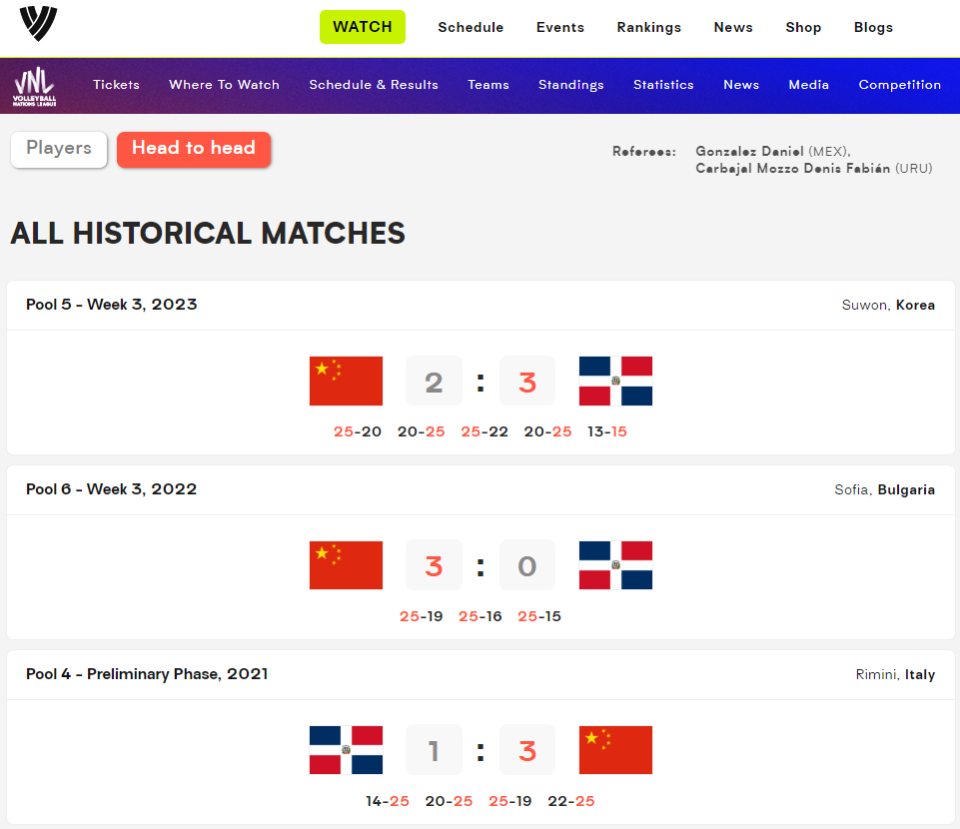Viewport: 960px width, 829px height.
Task: Click the green WATCH button
Action: 362,27
